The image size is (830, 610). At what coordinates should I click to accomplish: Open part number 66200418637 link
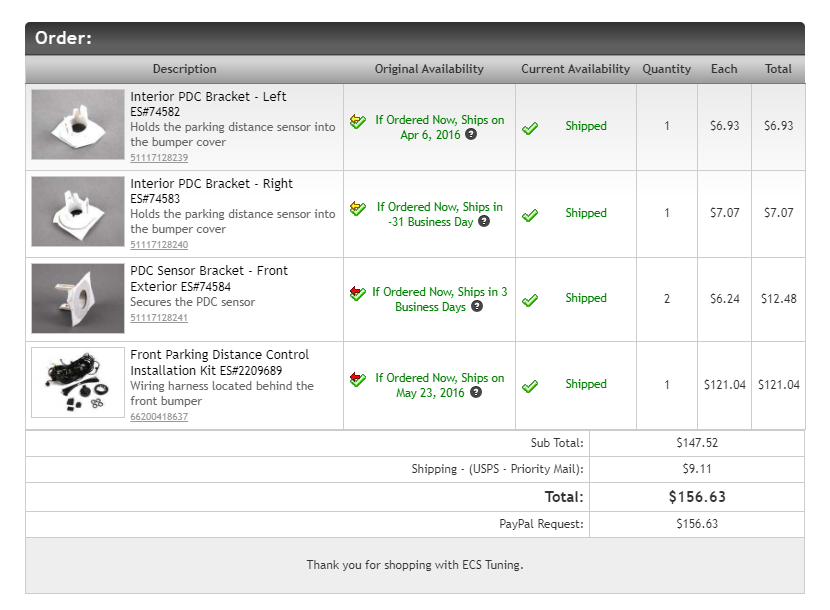pyautogui.click(x=159, y=416)
